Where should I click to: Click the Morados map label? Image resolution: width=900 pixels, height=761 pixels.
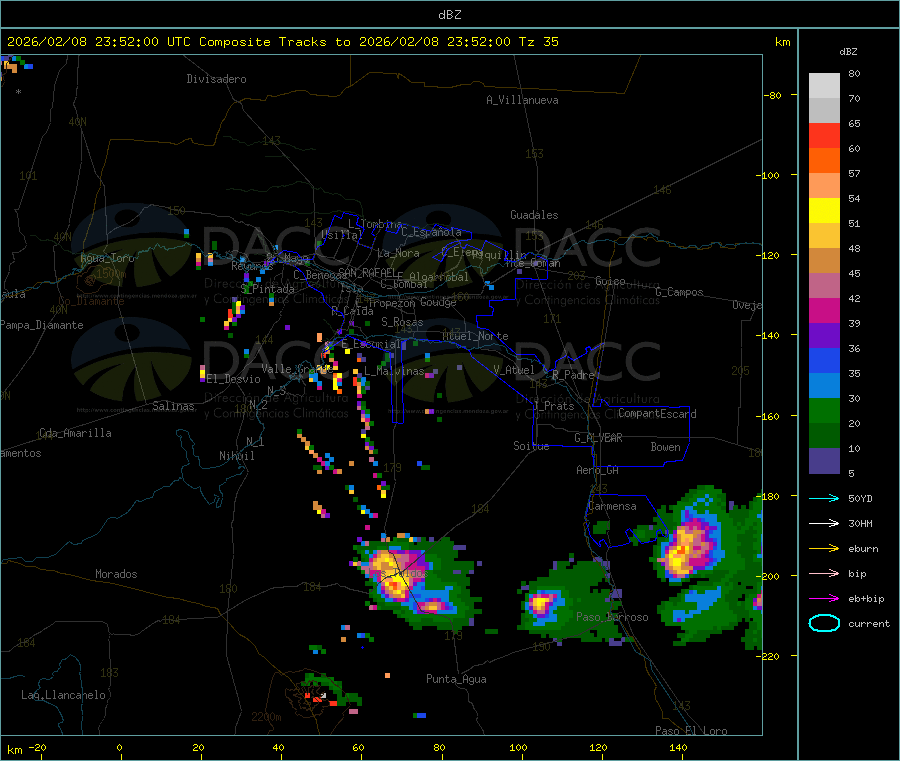point(116,574)
